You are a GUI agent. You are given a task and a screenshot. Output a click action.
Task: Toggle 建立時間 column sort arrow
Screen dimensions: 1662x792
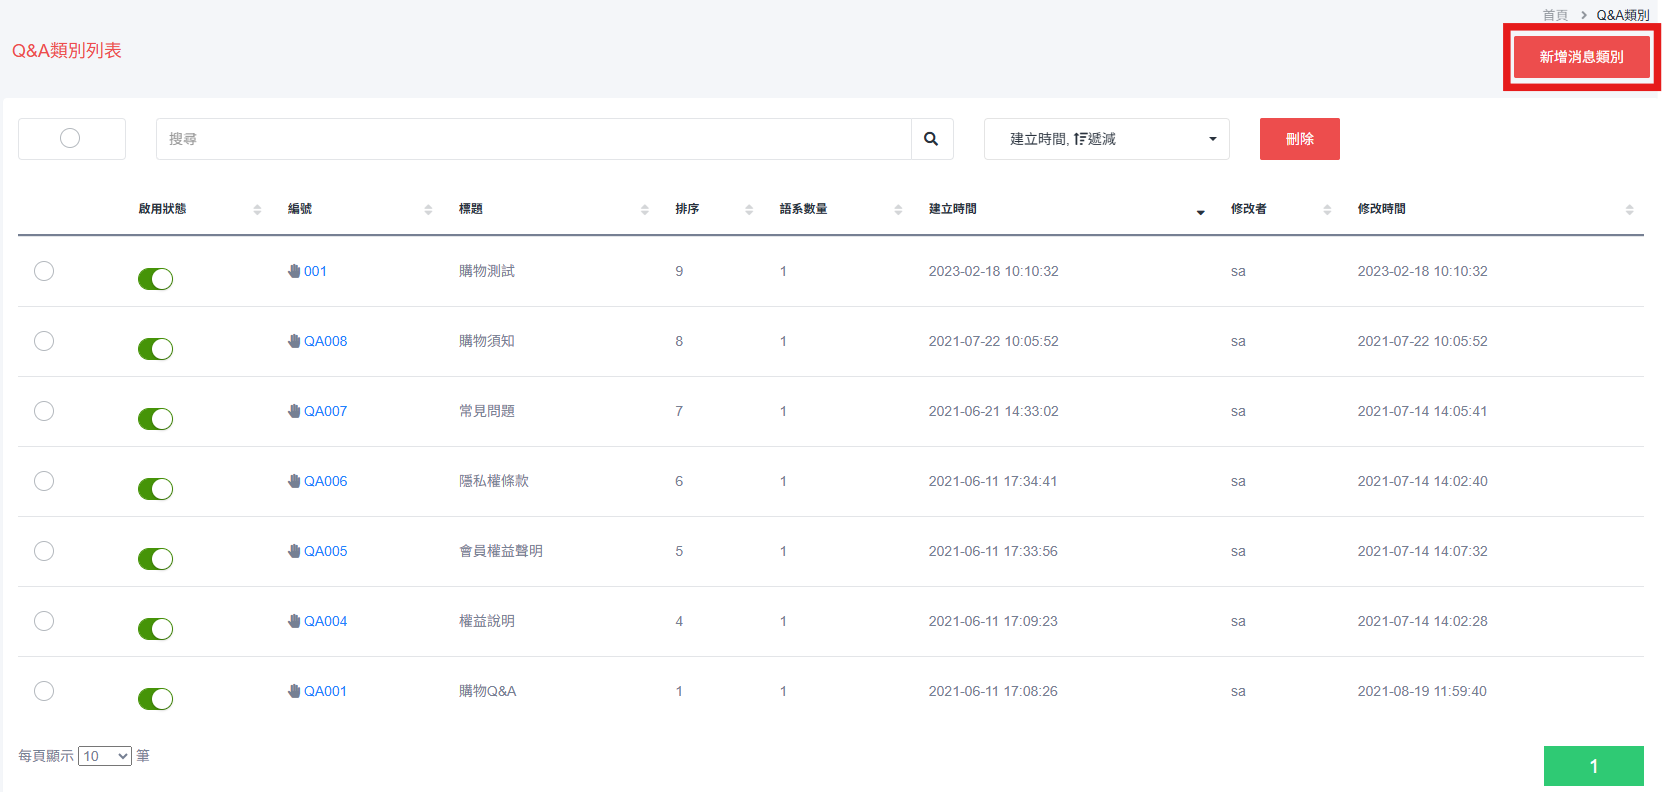[x=1201, y=212]
